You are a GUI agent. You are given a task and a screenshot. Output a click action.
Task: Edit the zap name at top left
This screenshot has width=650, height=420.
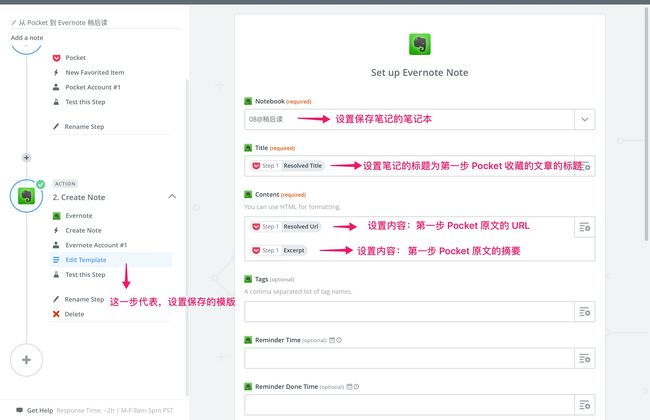[63, 22]
